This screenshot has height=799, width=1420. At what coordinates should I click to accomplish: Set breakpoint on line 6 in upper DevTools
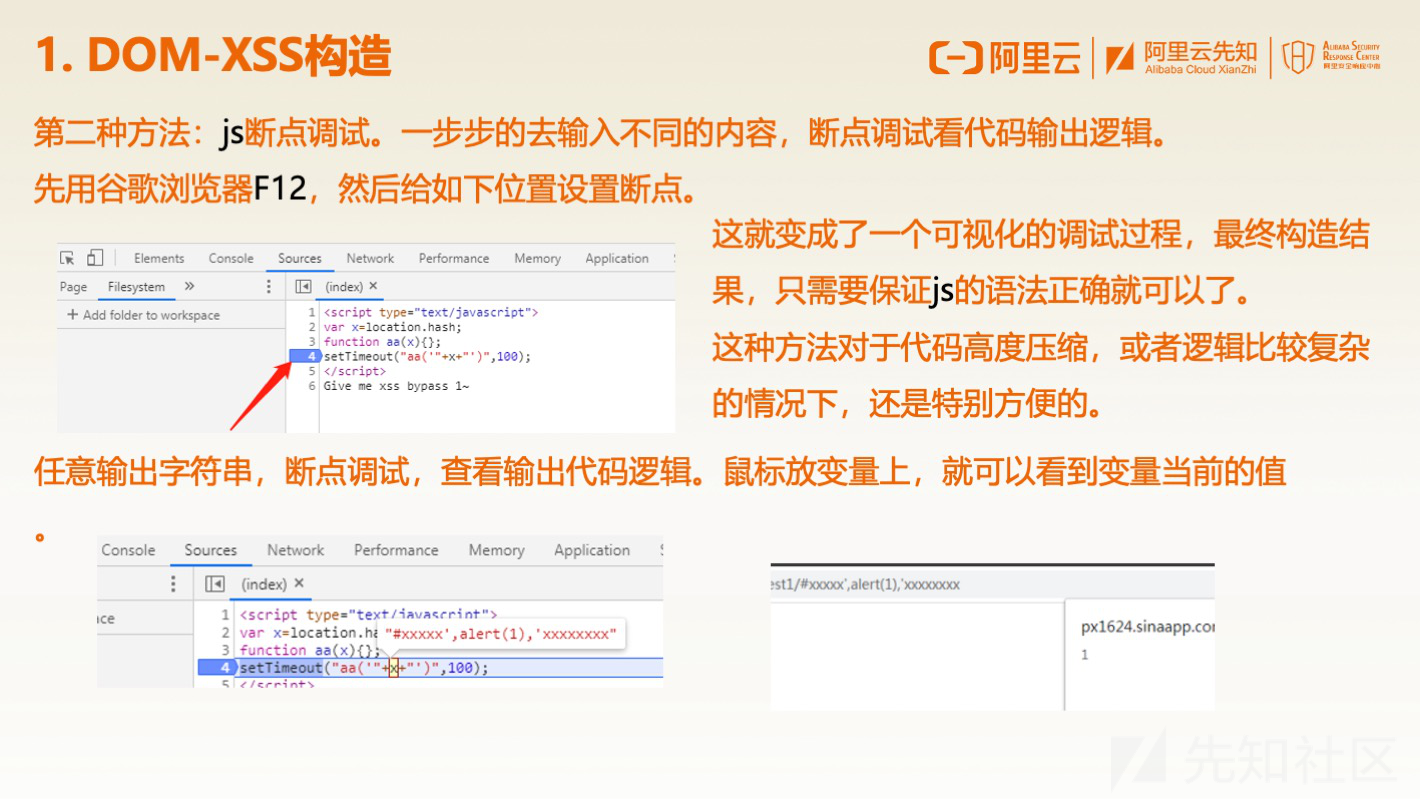312,386
